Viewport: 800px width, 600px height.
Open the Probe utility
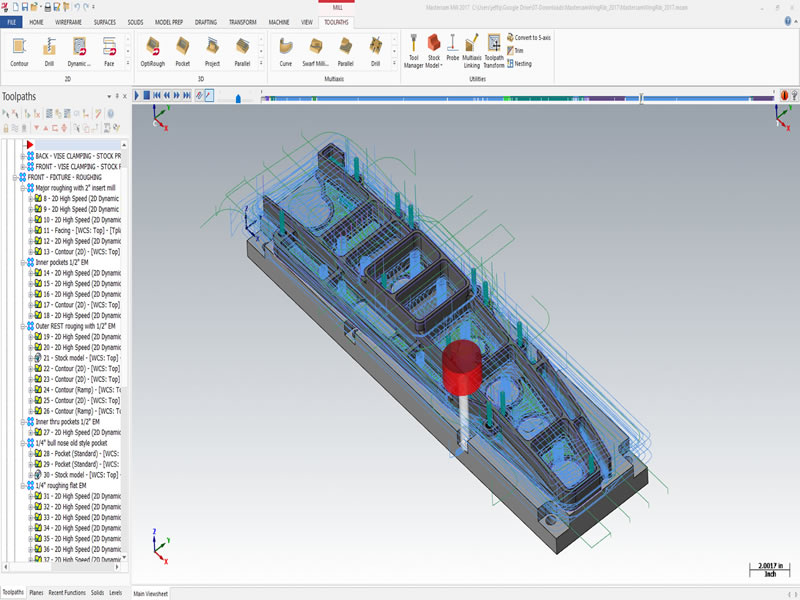tap(452, 48)
